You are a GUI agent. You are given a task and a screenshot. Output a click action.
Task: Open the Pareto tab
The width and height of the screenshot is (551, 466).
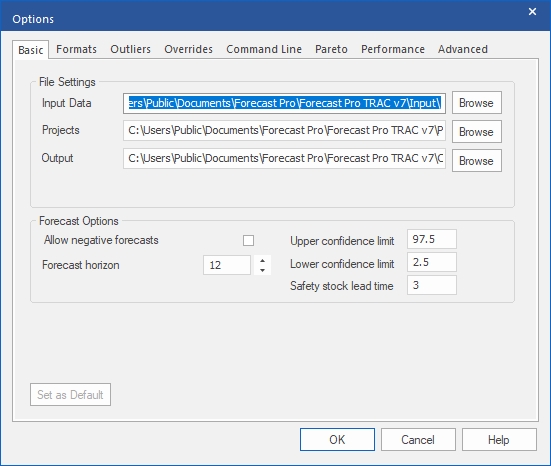click(331, 49)
